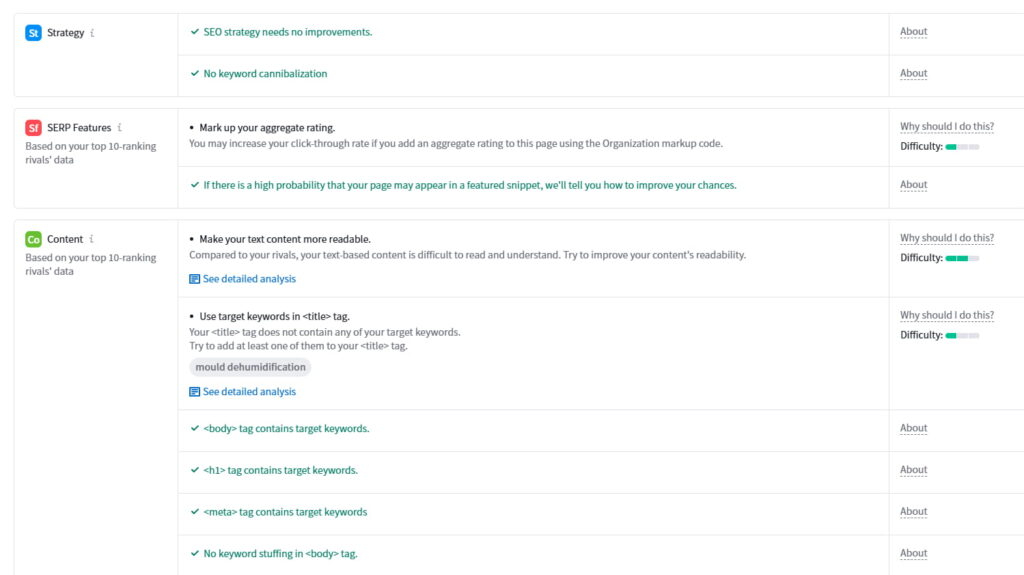Click the Organization markup code description sentence
The height and width of the screenshot is (575, 1024).
click(x=456, y=144)
